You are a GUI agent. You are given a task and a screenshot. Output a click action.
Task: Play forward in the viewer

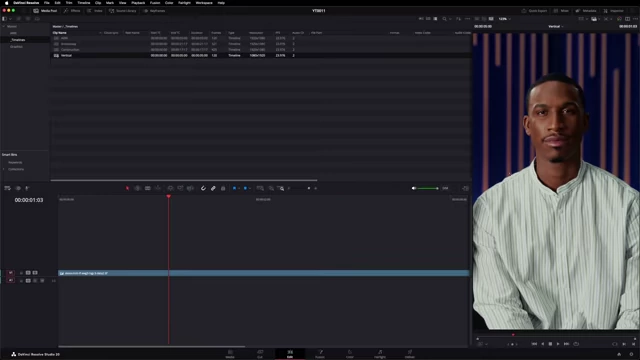[558, 344]
